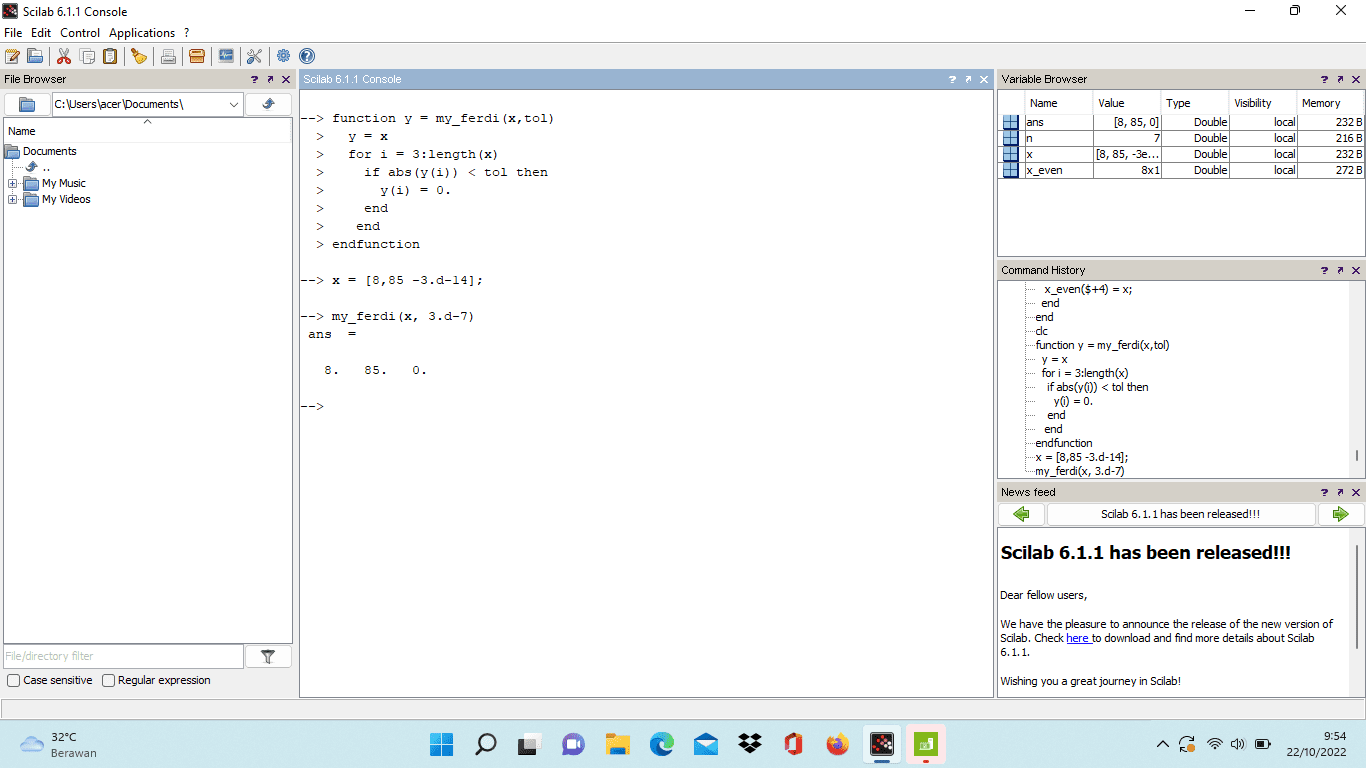The width and height of the screenshot is (1366, 768).
Task: Click the file filter funnel button
Action: coord(268,656)
